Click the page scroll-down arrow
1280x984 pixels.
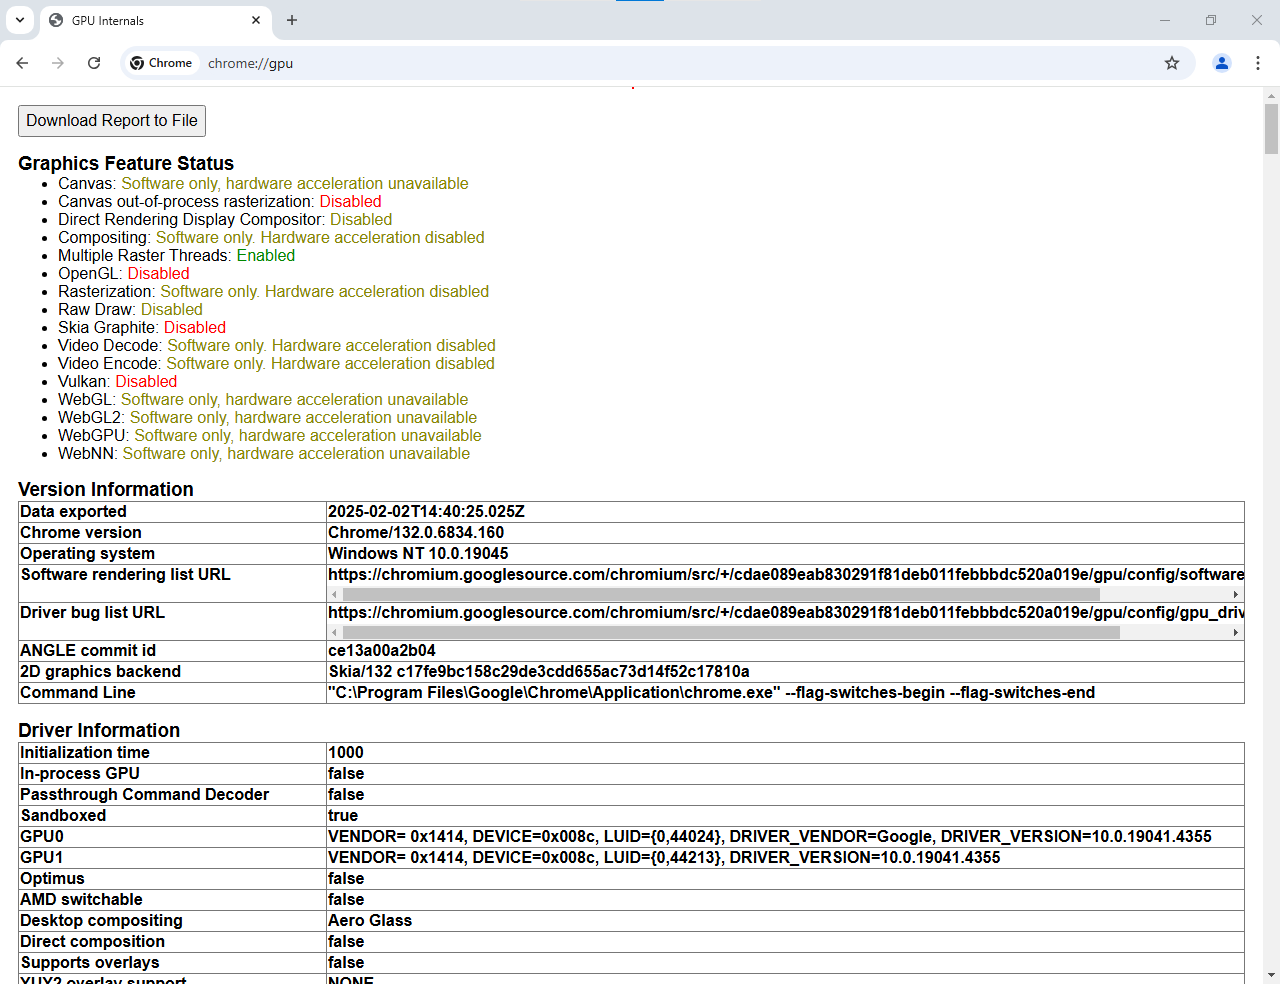pos(1271,975)
